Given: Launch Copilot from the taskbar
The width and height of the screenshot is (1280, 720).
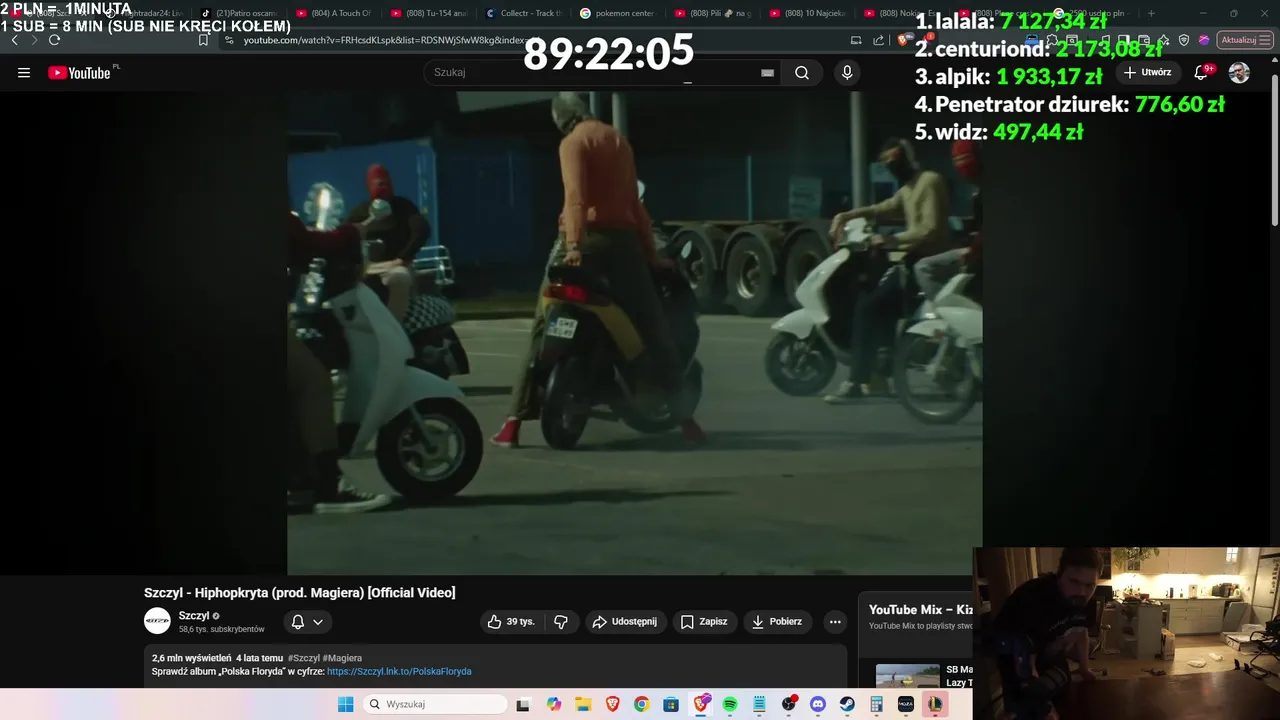Looking at the screenshot, I should [554, 704].
